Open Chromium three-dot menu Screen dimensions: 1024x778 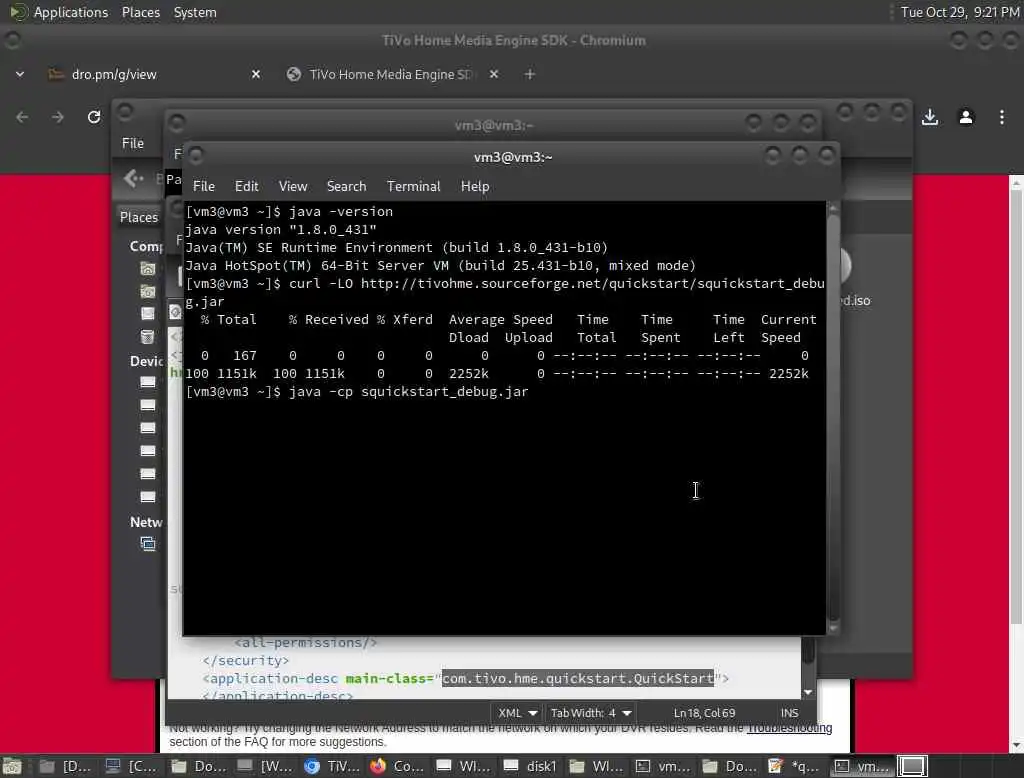pyautogui.click(x=1002, y=117)
